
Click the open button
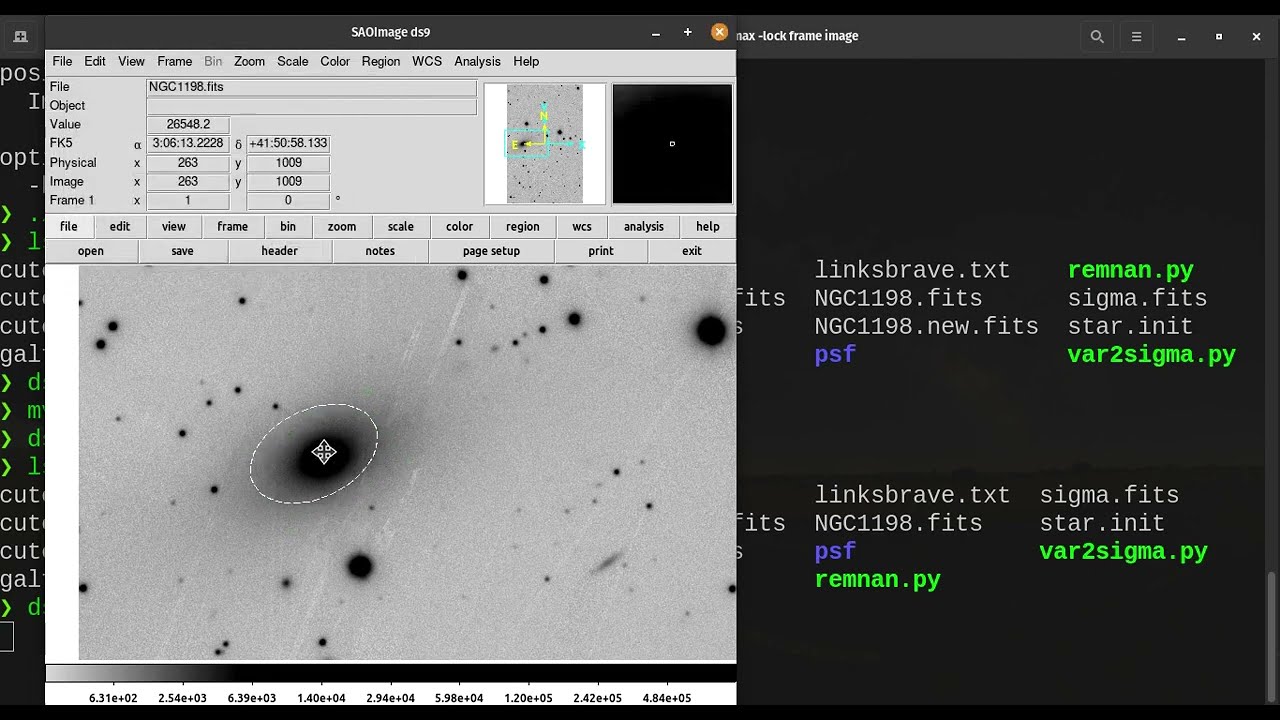pos(91,251)
